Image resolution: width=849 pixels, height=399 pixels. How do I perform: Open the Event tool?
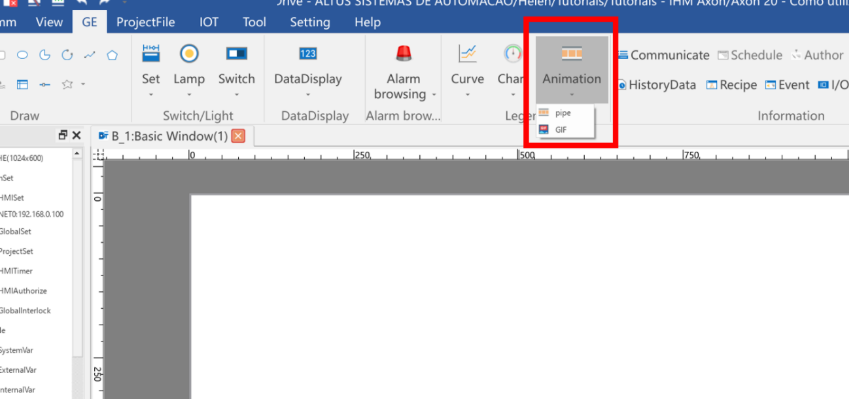(x=787, y=85)
